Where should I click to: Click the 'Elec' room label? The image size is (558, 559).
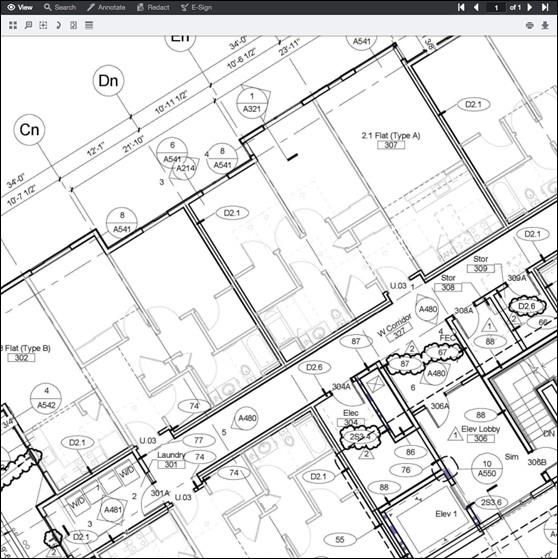(350, 413)
